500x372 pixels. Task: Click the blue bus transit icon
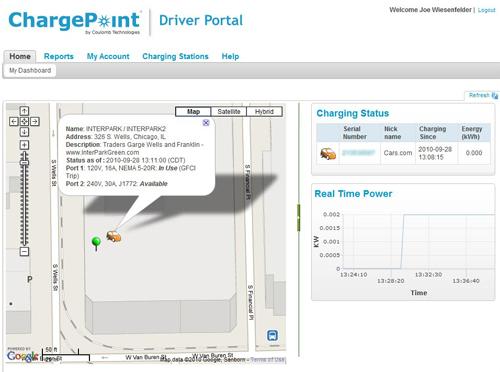click(272, 335)
